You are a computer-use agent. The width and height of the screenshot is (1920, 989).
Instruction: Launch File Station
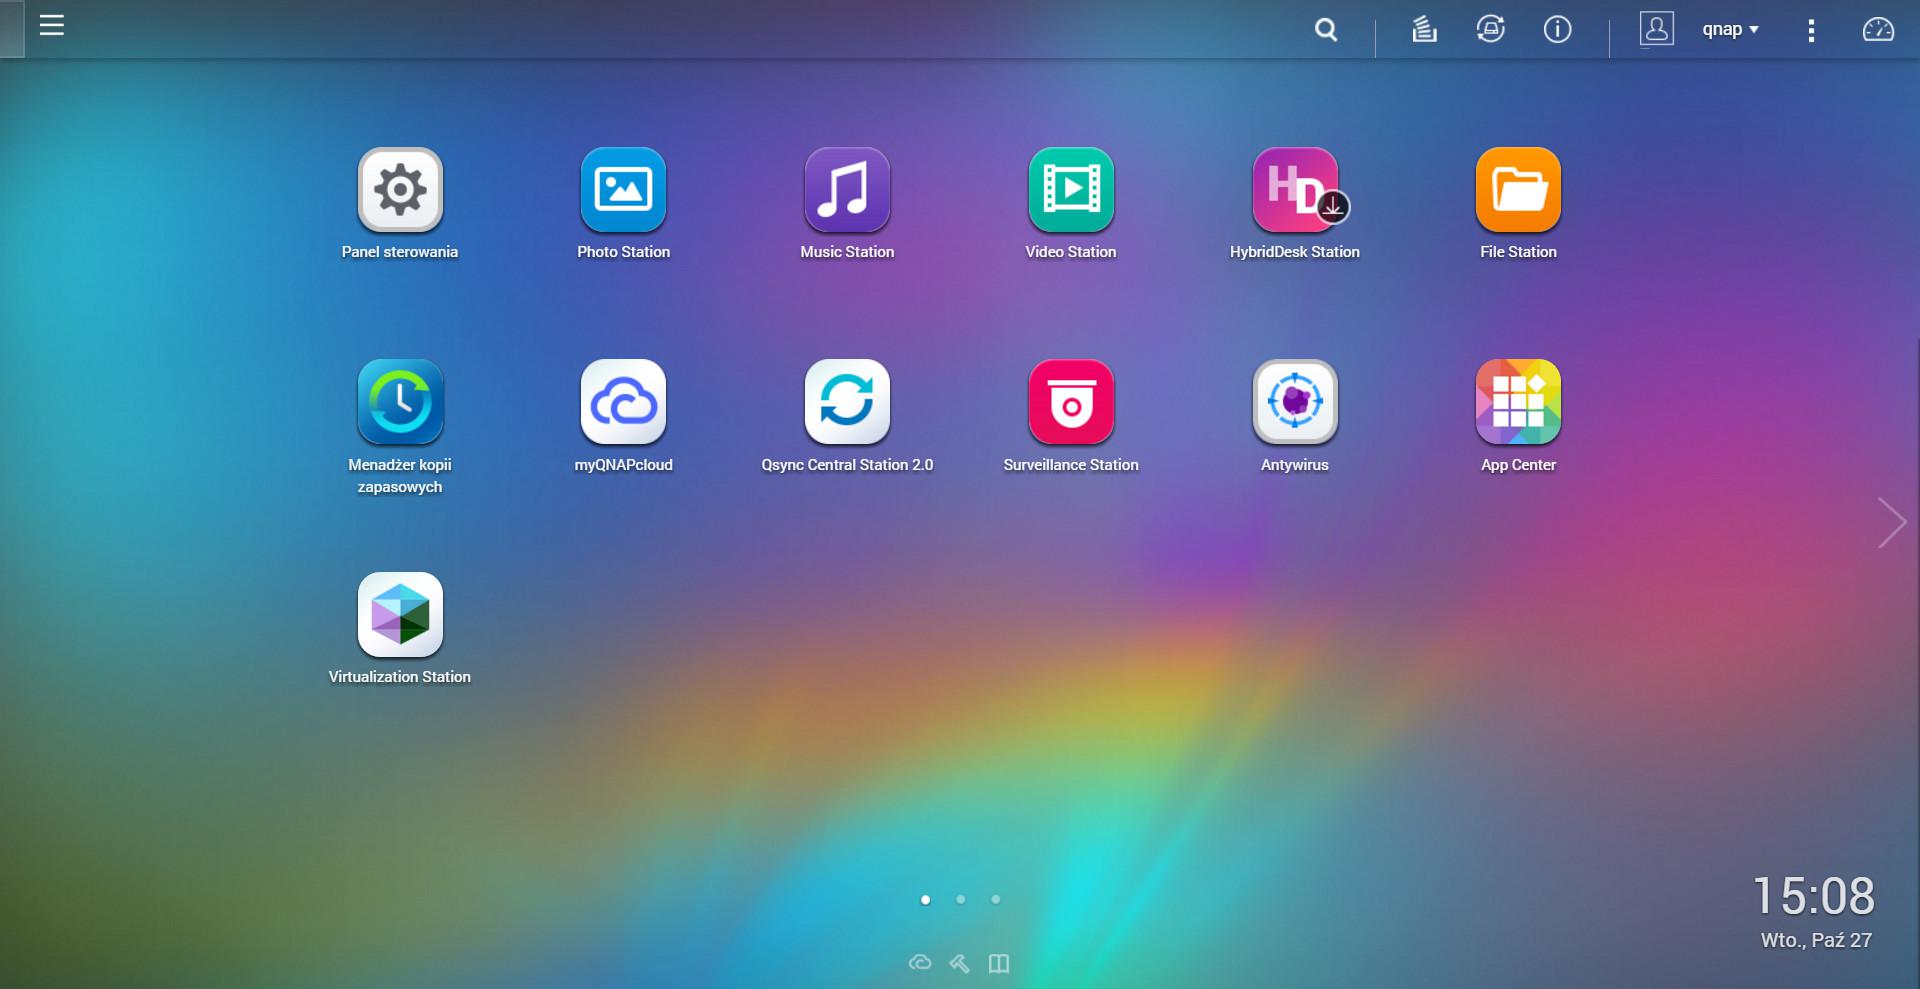click(1518, 190)
